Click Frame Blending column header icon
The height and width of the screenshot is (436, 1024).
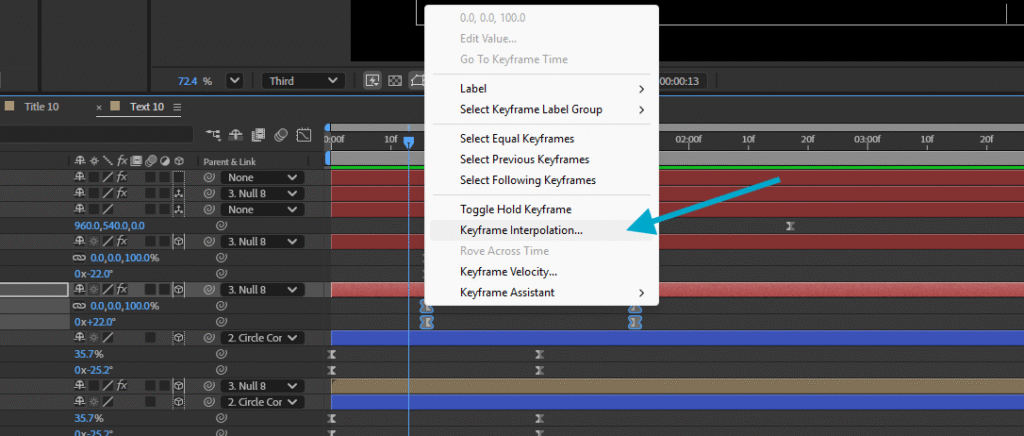(136, 161)
